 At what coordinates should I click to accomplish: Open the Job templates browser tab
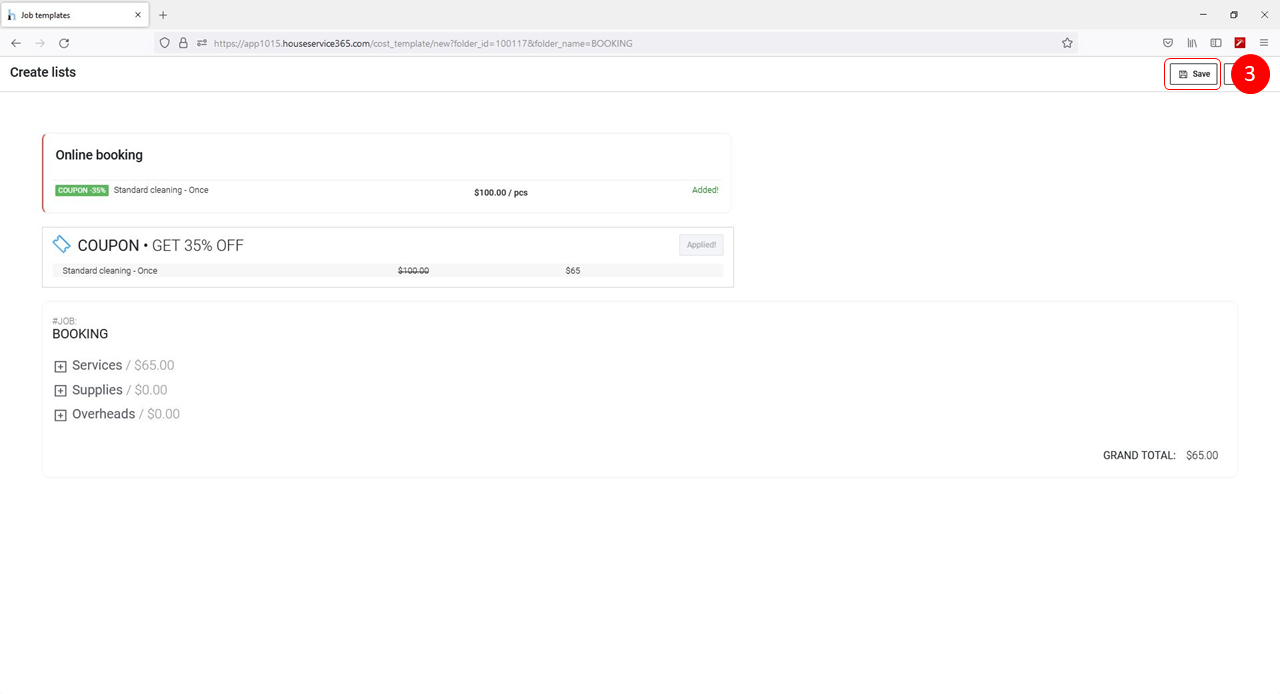point(70,15)
